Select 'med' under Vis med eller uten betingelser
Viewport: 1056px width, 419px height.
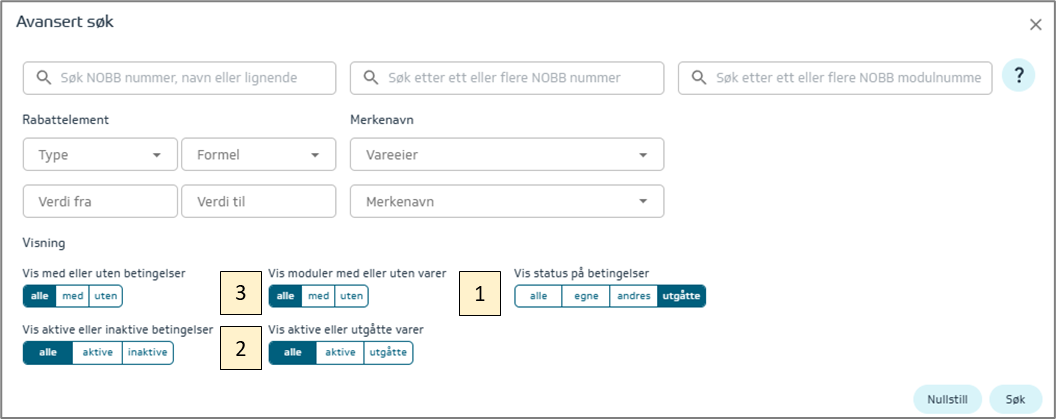point(72,296)
